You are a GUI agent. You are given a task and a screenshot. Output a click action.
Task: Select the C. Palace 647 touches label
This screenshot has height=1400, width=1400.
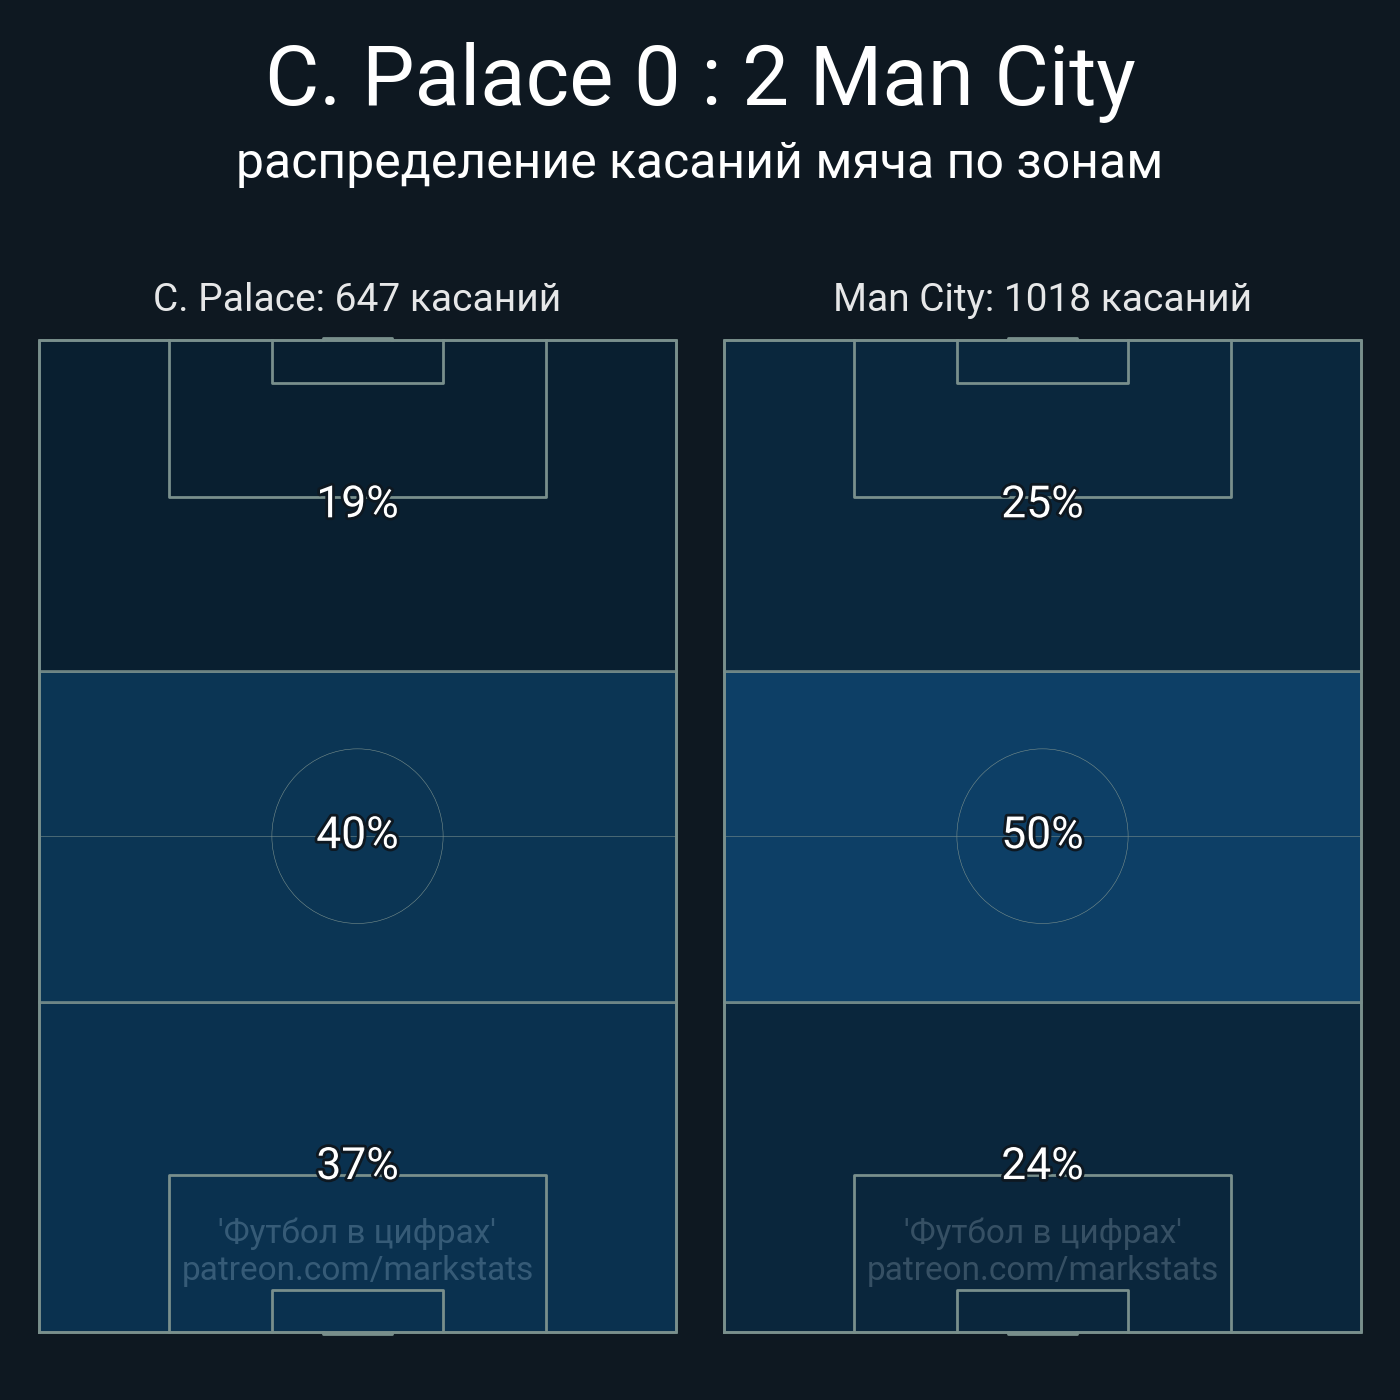(357, 298)
